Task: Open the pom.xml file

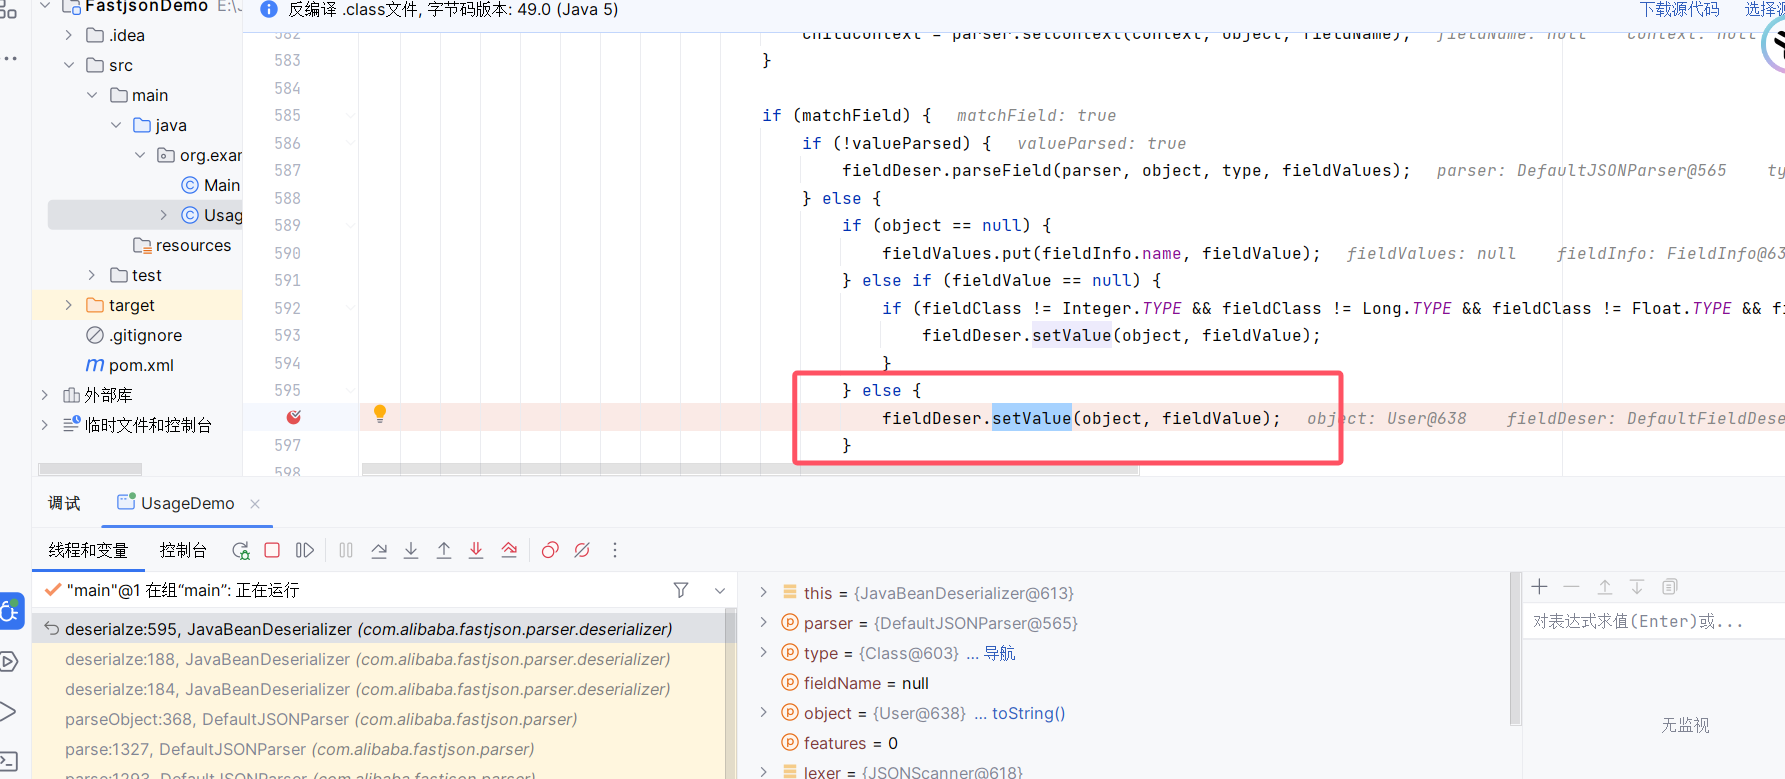Action: [x=130, y=365]
